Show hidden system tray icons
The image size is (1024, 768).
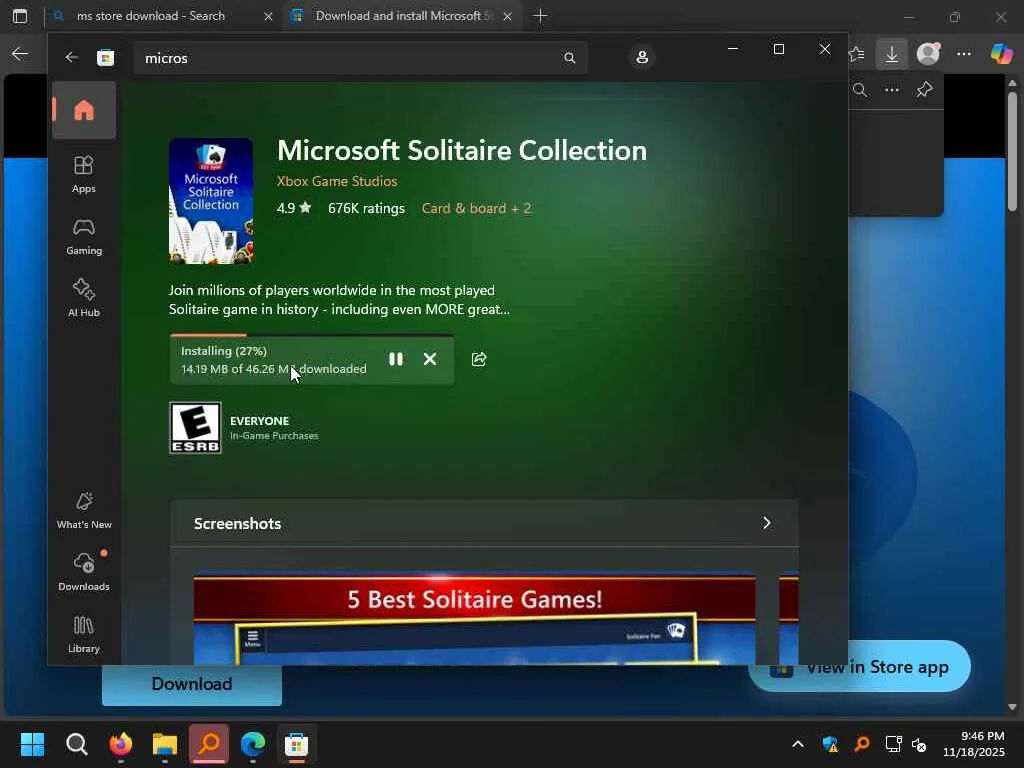click(x=798, y=744)
